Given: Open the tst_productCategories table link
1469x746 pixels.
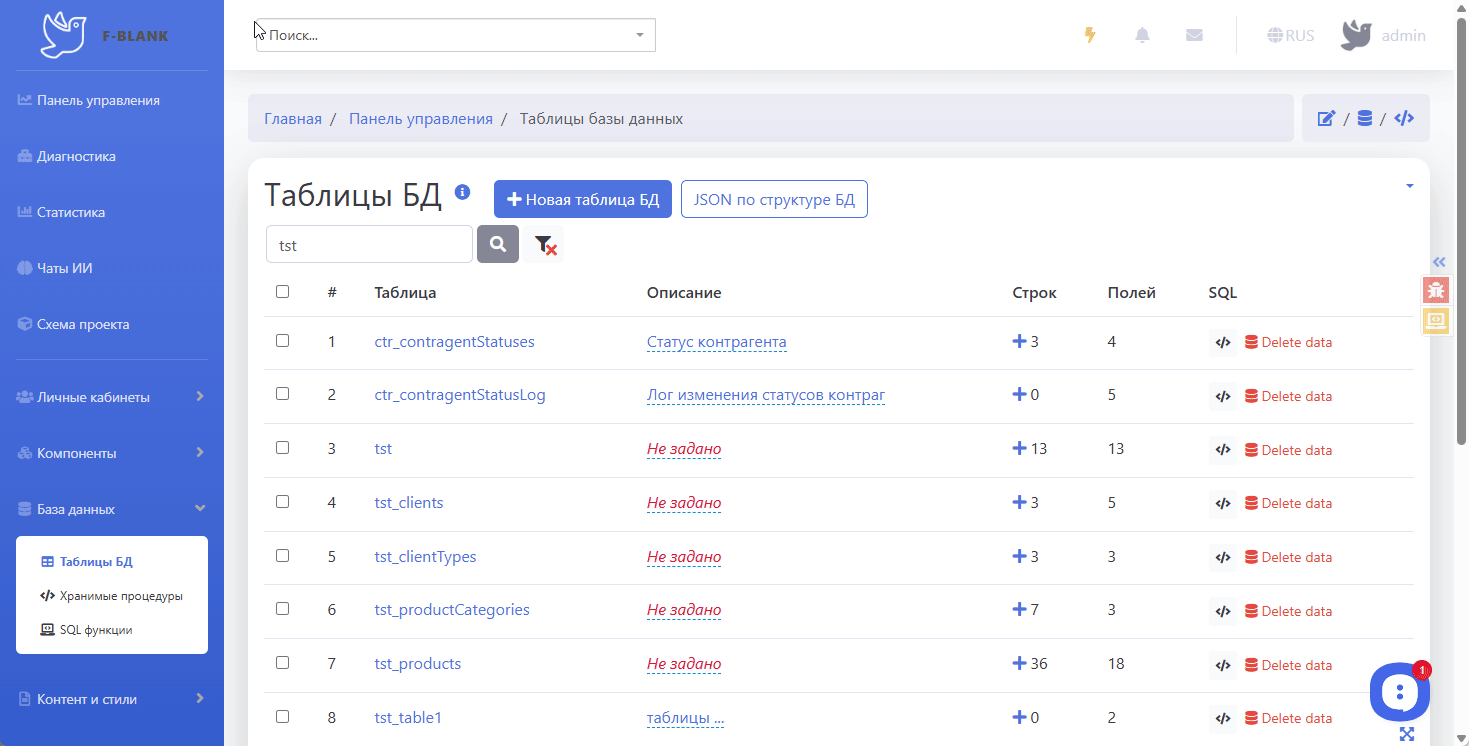Looking at the screenshot, I should 452,610.
